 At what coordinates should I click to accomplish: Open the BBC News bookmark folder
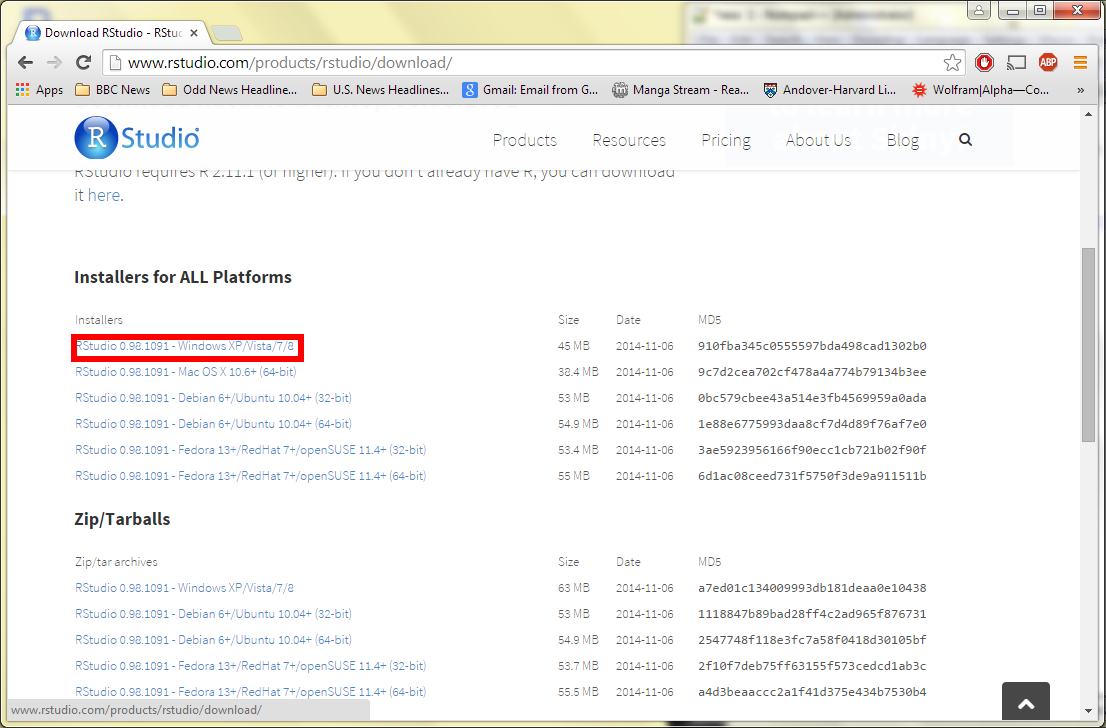pos(113,90)
